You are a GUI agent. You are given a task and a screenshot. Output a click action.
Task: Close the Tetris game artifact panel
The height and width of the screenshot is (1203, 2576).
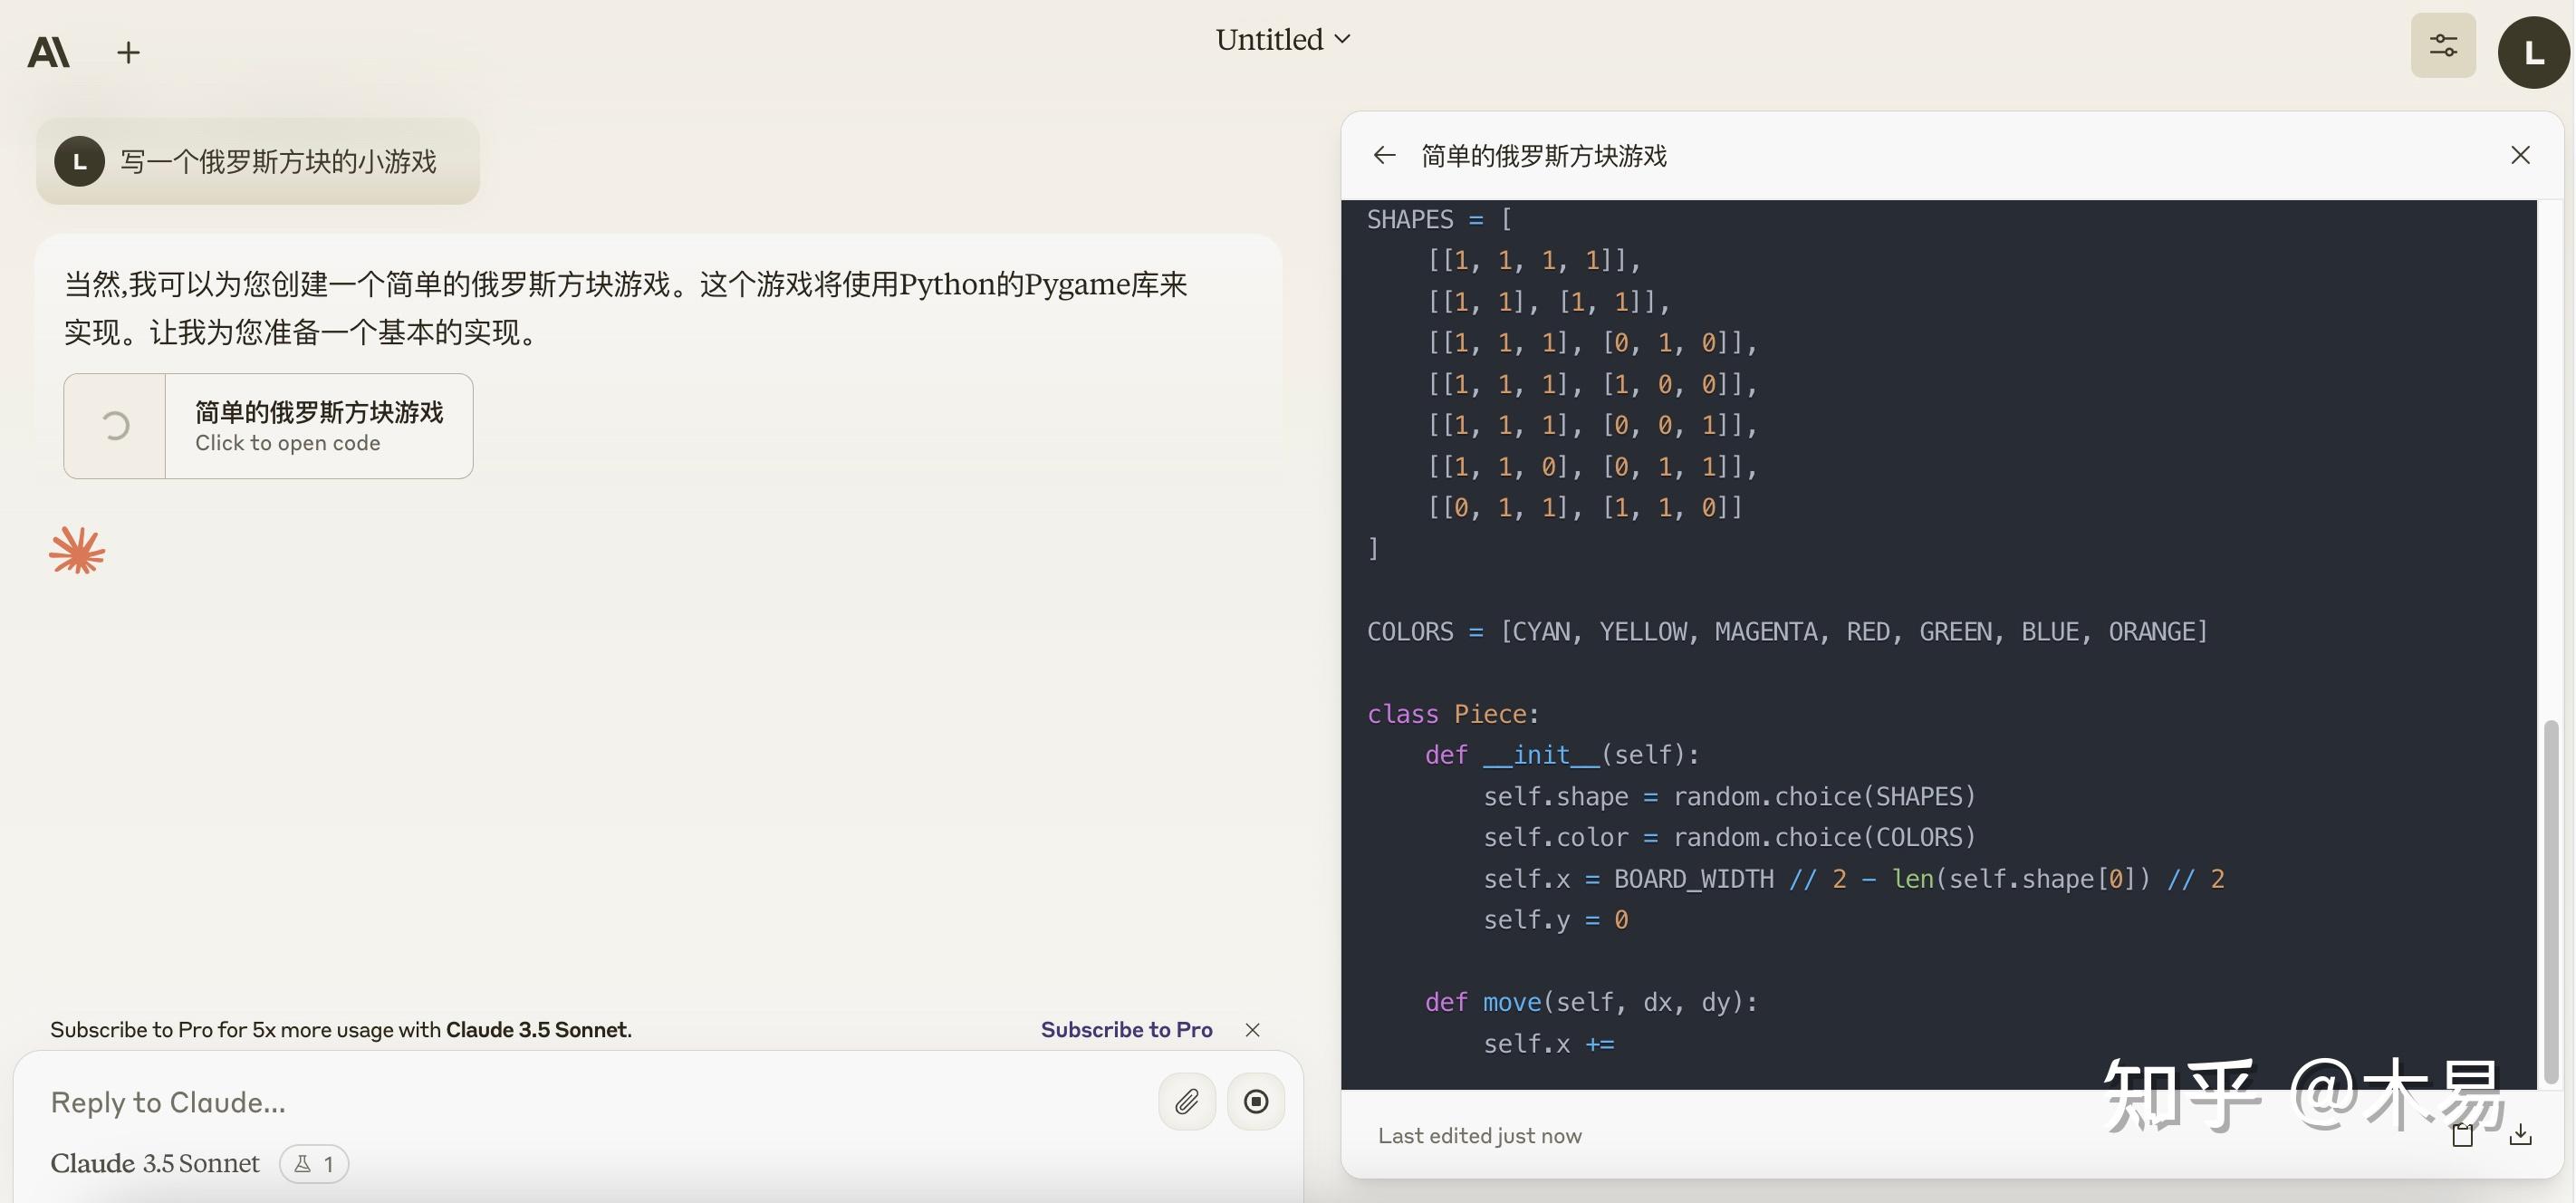[x=2519, y=155]
